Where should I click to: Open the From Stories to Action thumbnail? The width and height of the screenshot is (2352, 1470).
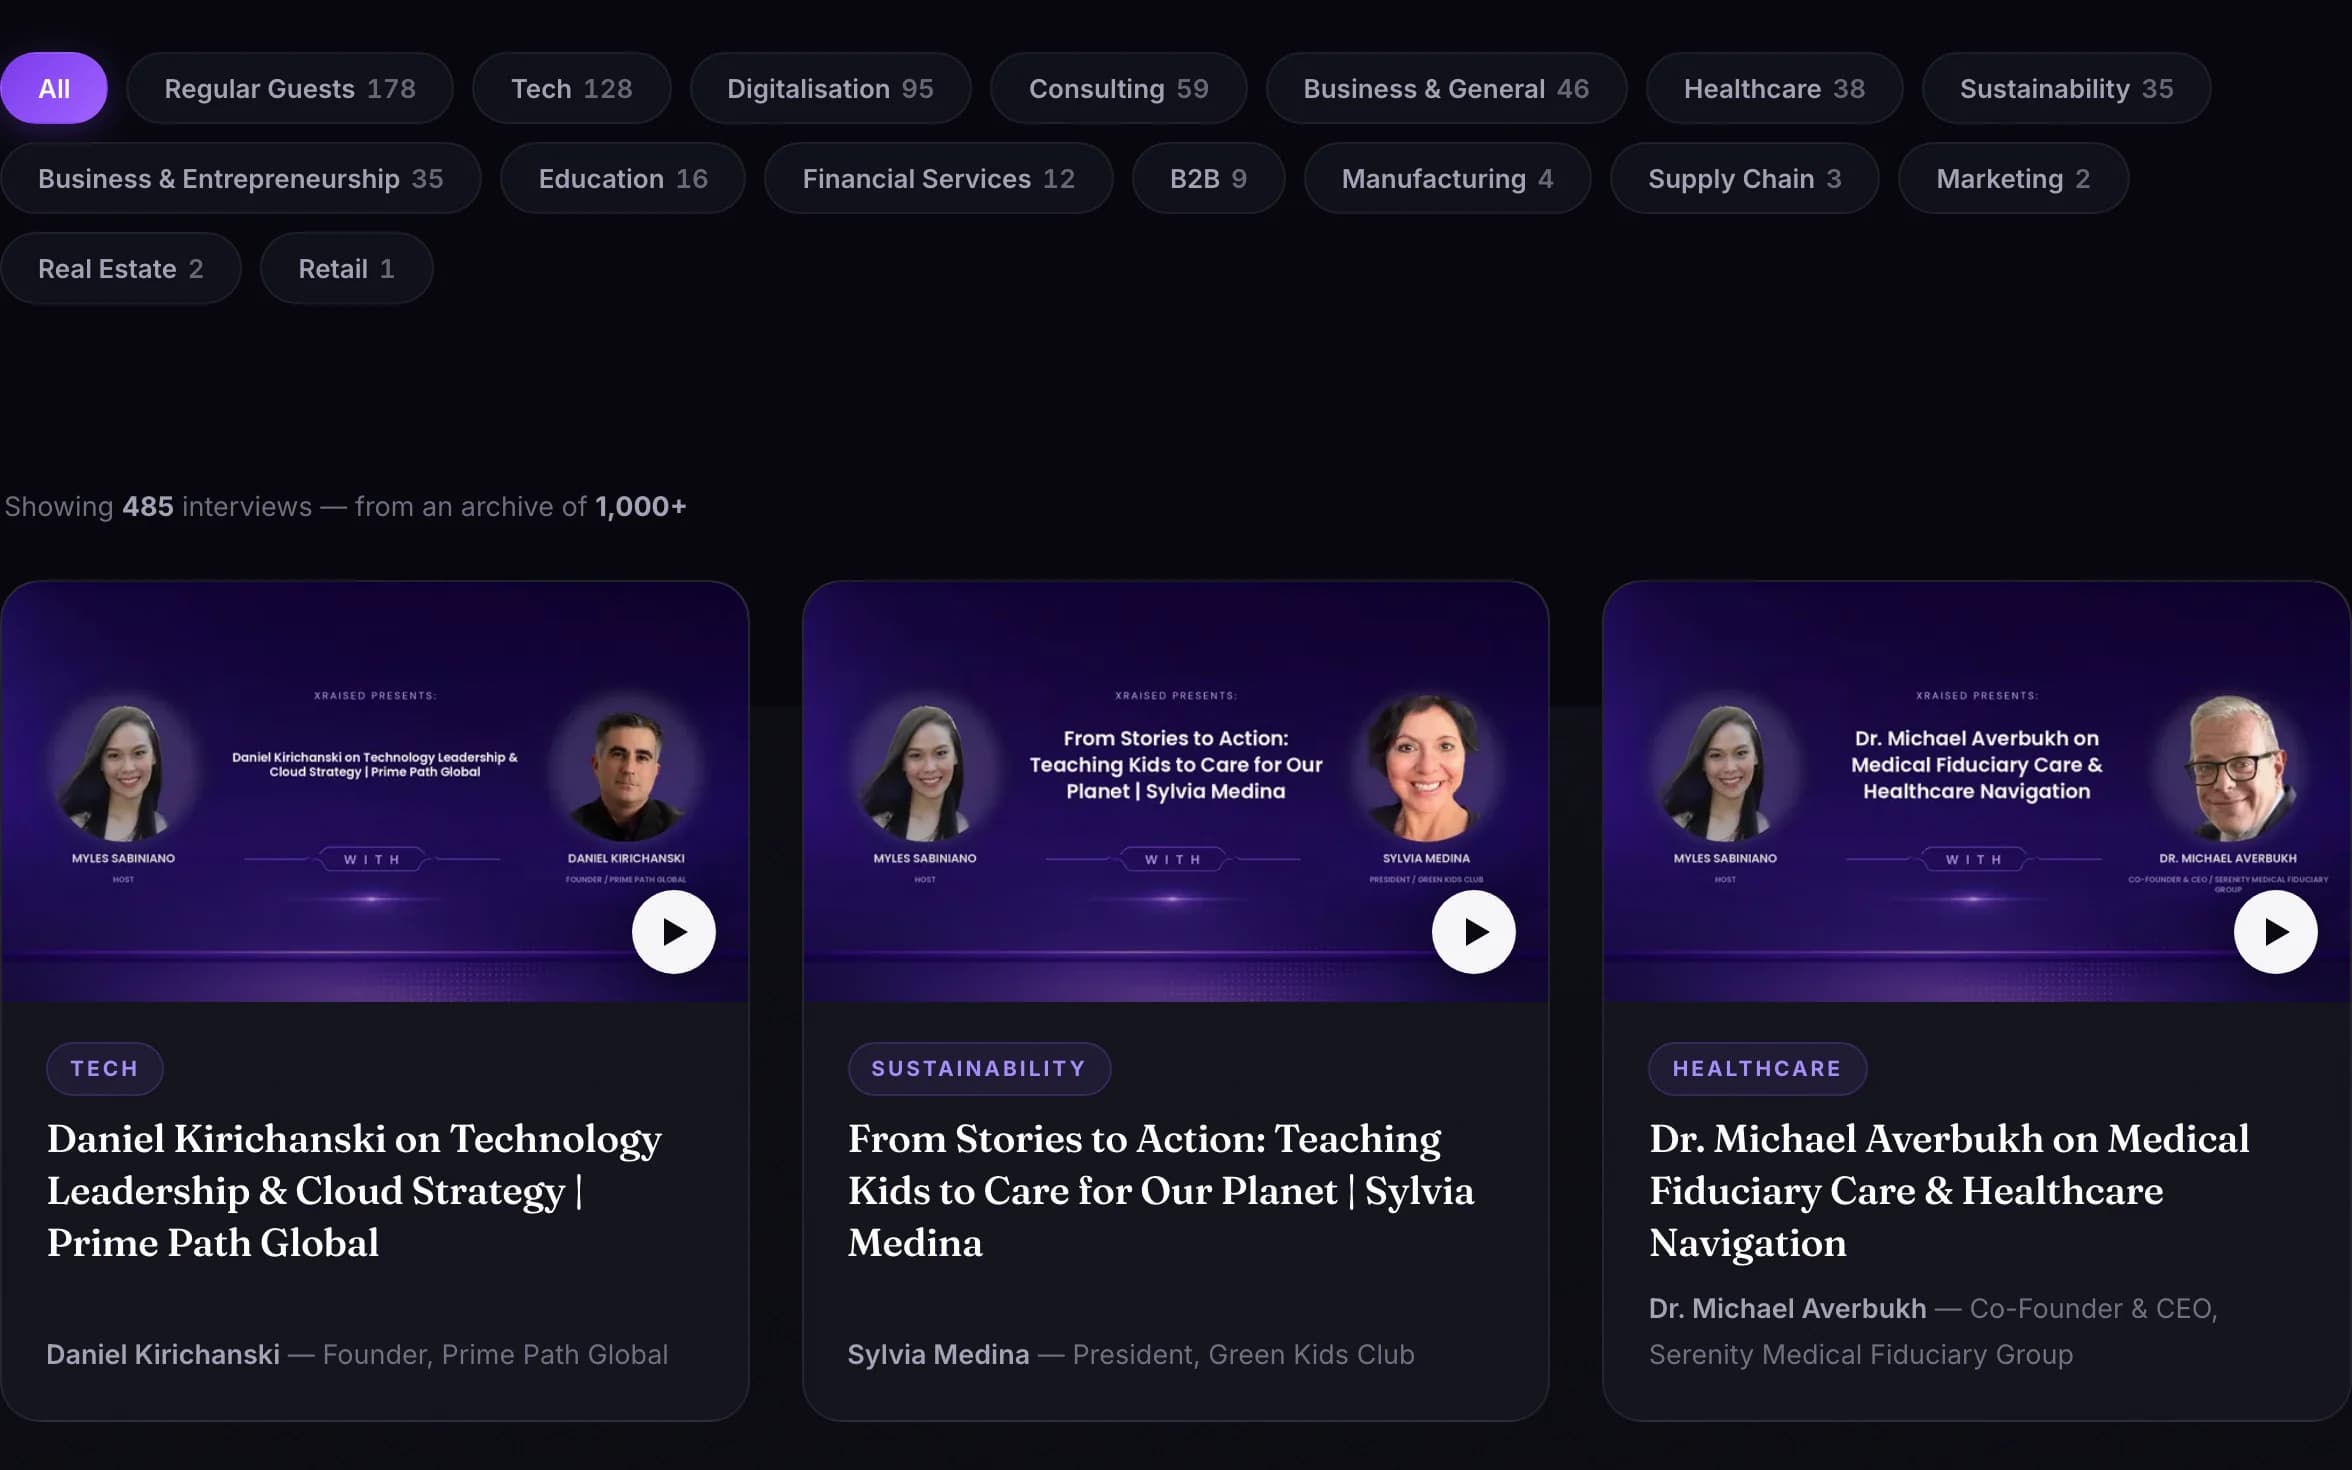point(1175,792)
